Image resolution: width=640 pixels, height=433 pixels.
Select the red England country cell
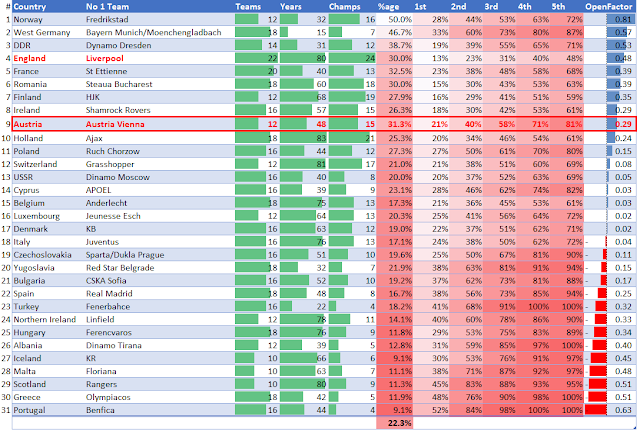tap(29, 58)
